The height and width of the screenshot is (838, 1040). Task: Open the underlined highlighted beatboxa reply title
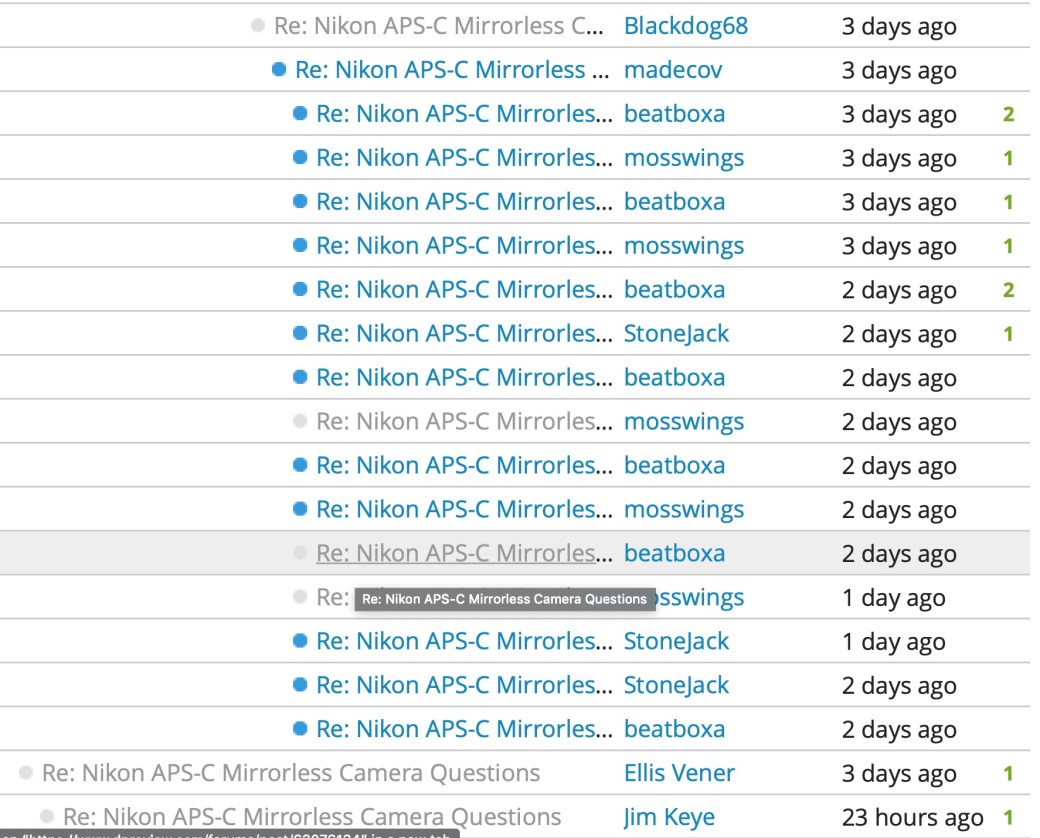(x=463, y=553)
